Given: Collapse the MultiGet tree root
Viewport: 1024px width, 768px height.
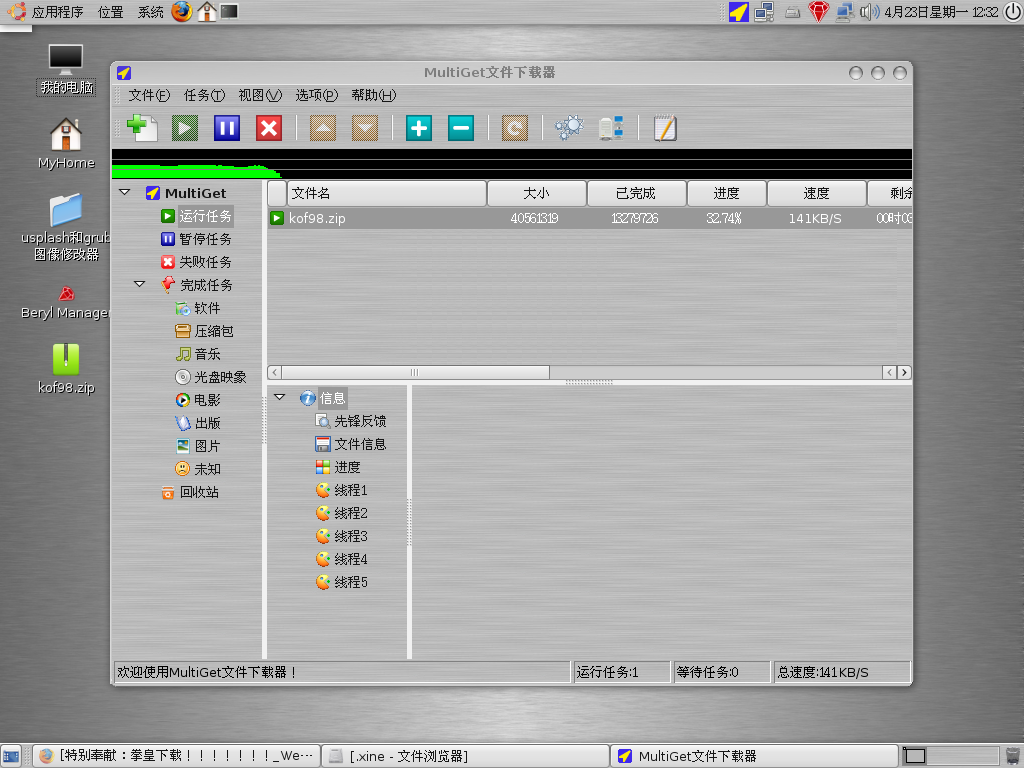Looking at the screenshot, I should coord(125,193).
